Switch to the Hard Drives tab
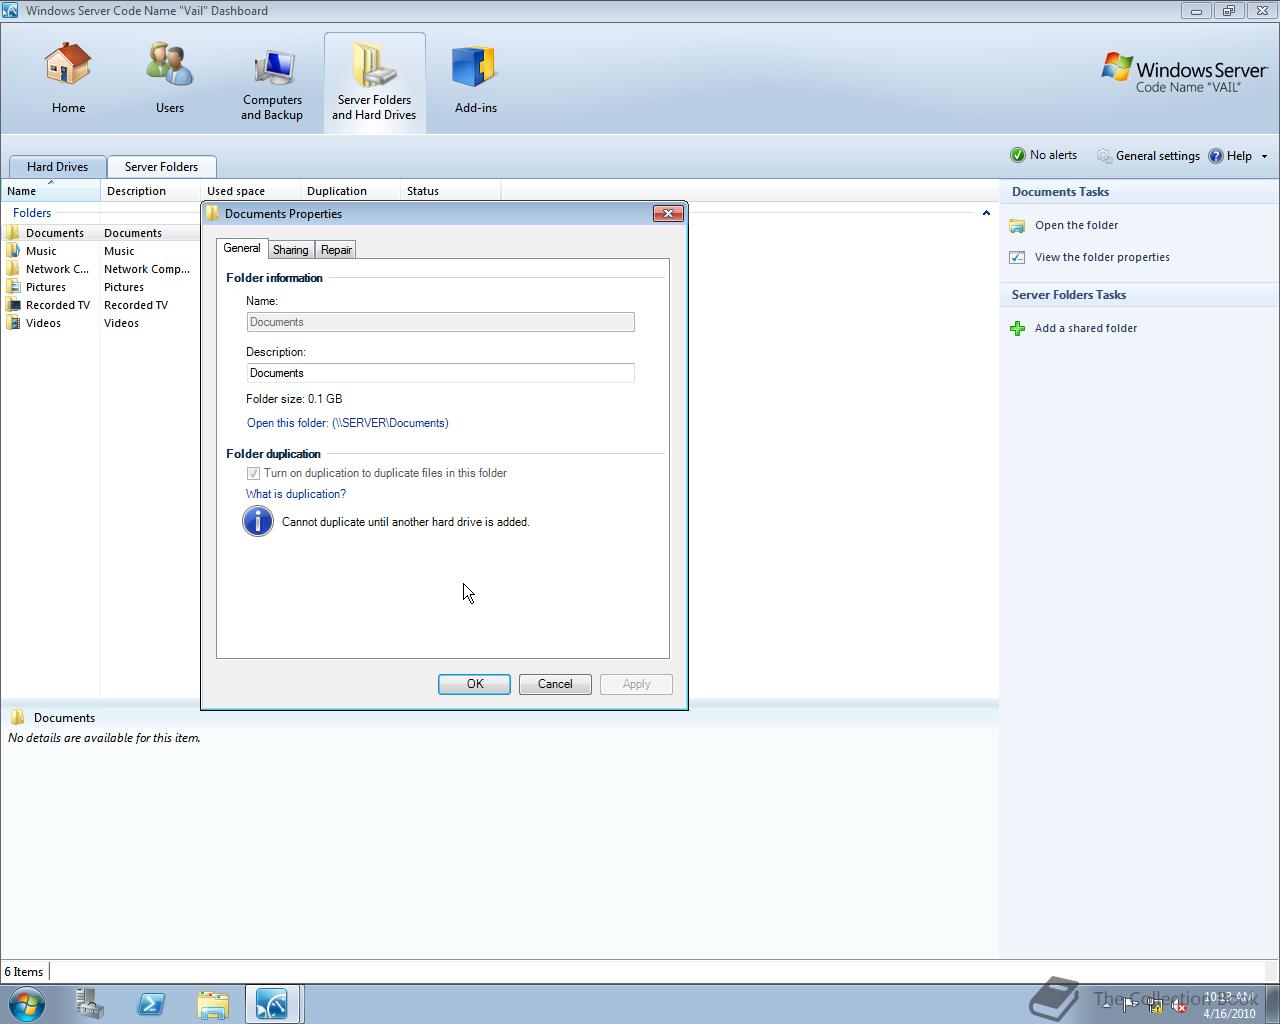The height and width of the screenshot is (1024, 1280). pyautogui.click(x=57, y=167)
